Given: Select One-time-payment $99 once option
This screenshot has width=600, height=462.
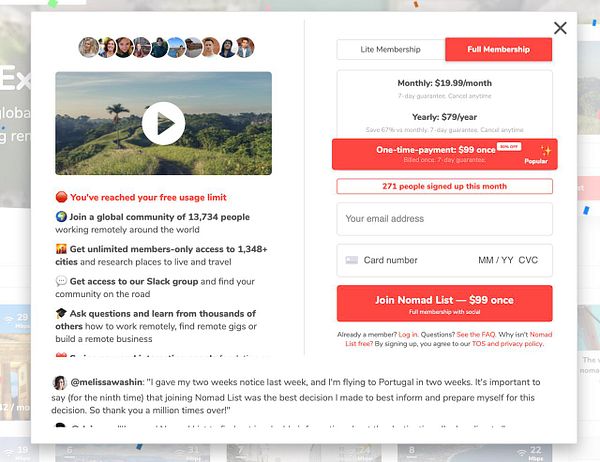Looking at the screenshot, I should [445, 154].
